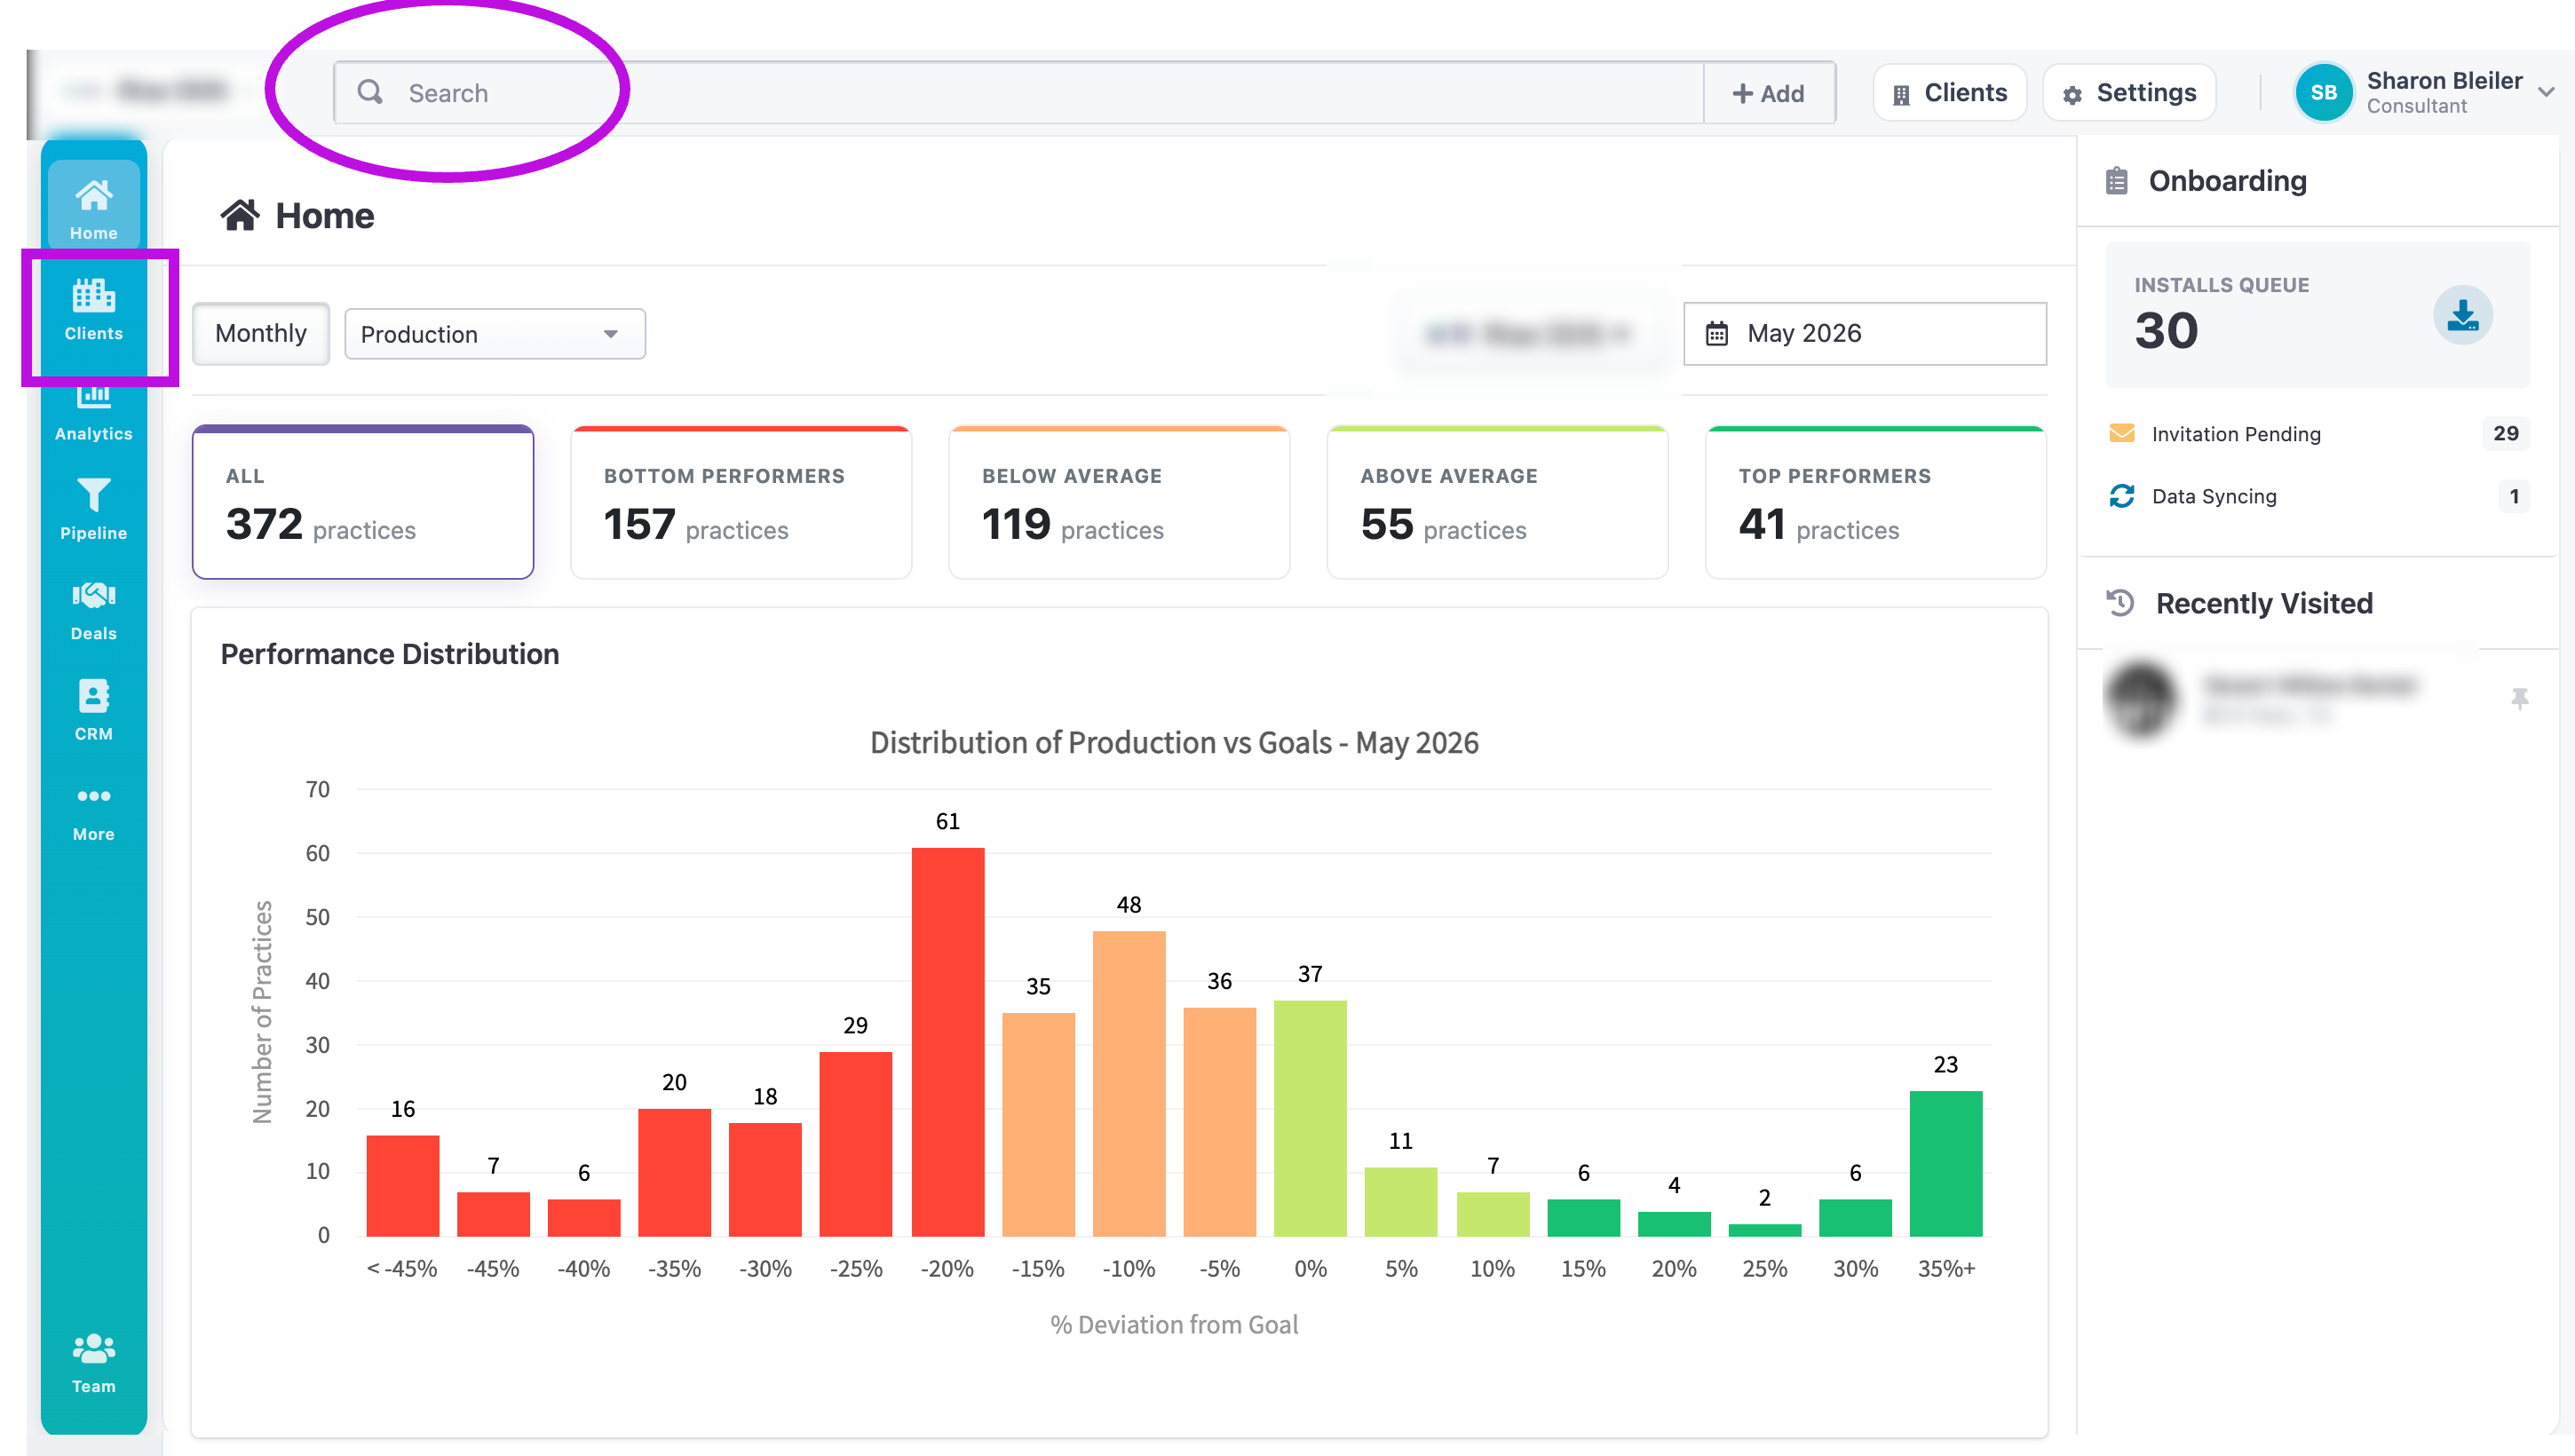The height and width of the screenshot is (1456, 2575).
Task: Click the Data Syncing refresh icon
Action: tap(2120, 496)
